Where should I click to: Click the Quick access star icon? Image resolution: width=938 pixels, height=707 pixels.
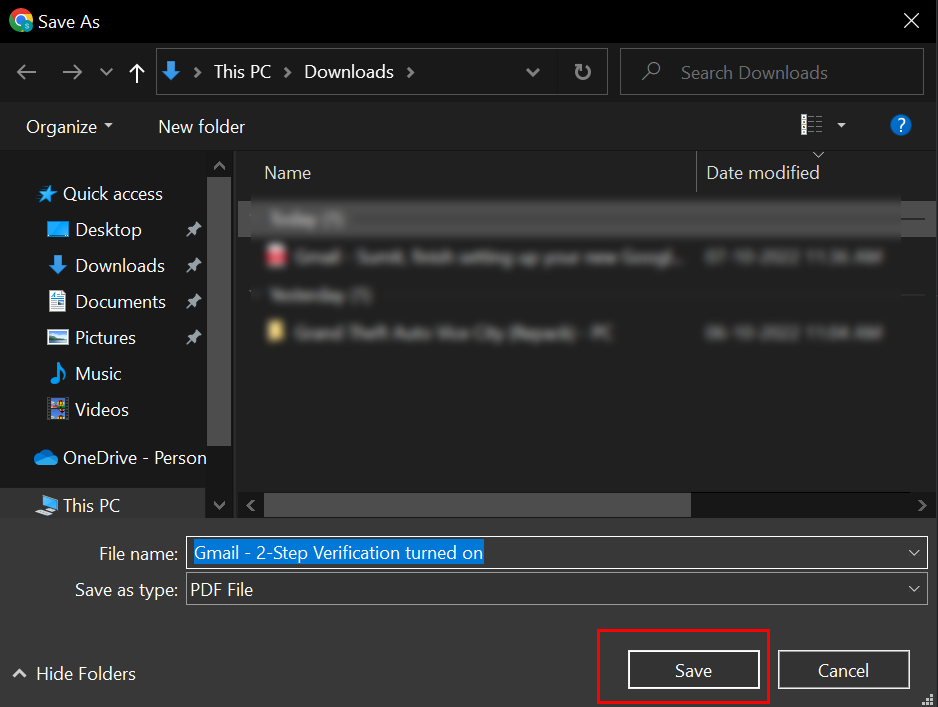pyautogui.click(x=47, y=194)
